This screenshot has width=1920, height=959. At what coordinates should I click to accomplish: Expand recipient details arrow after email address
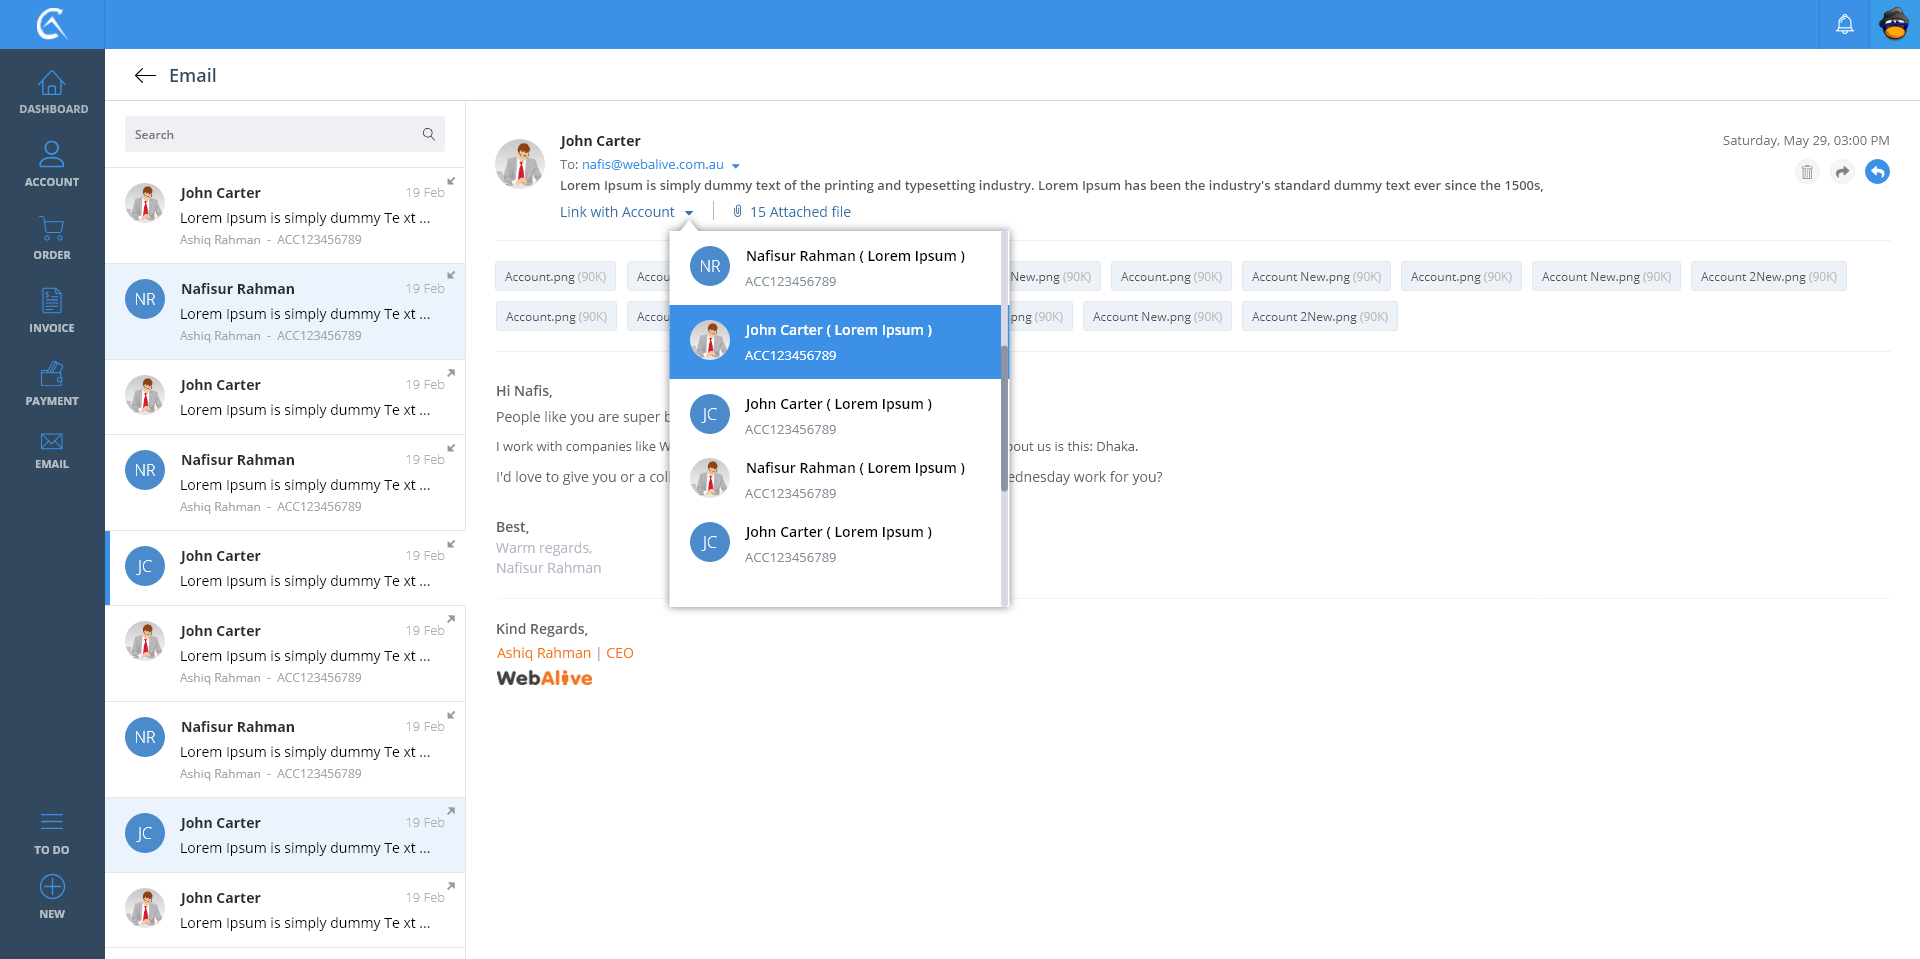pos(736,166)
